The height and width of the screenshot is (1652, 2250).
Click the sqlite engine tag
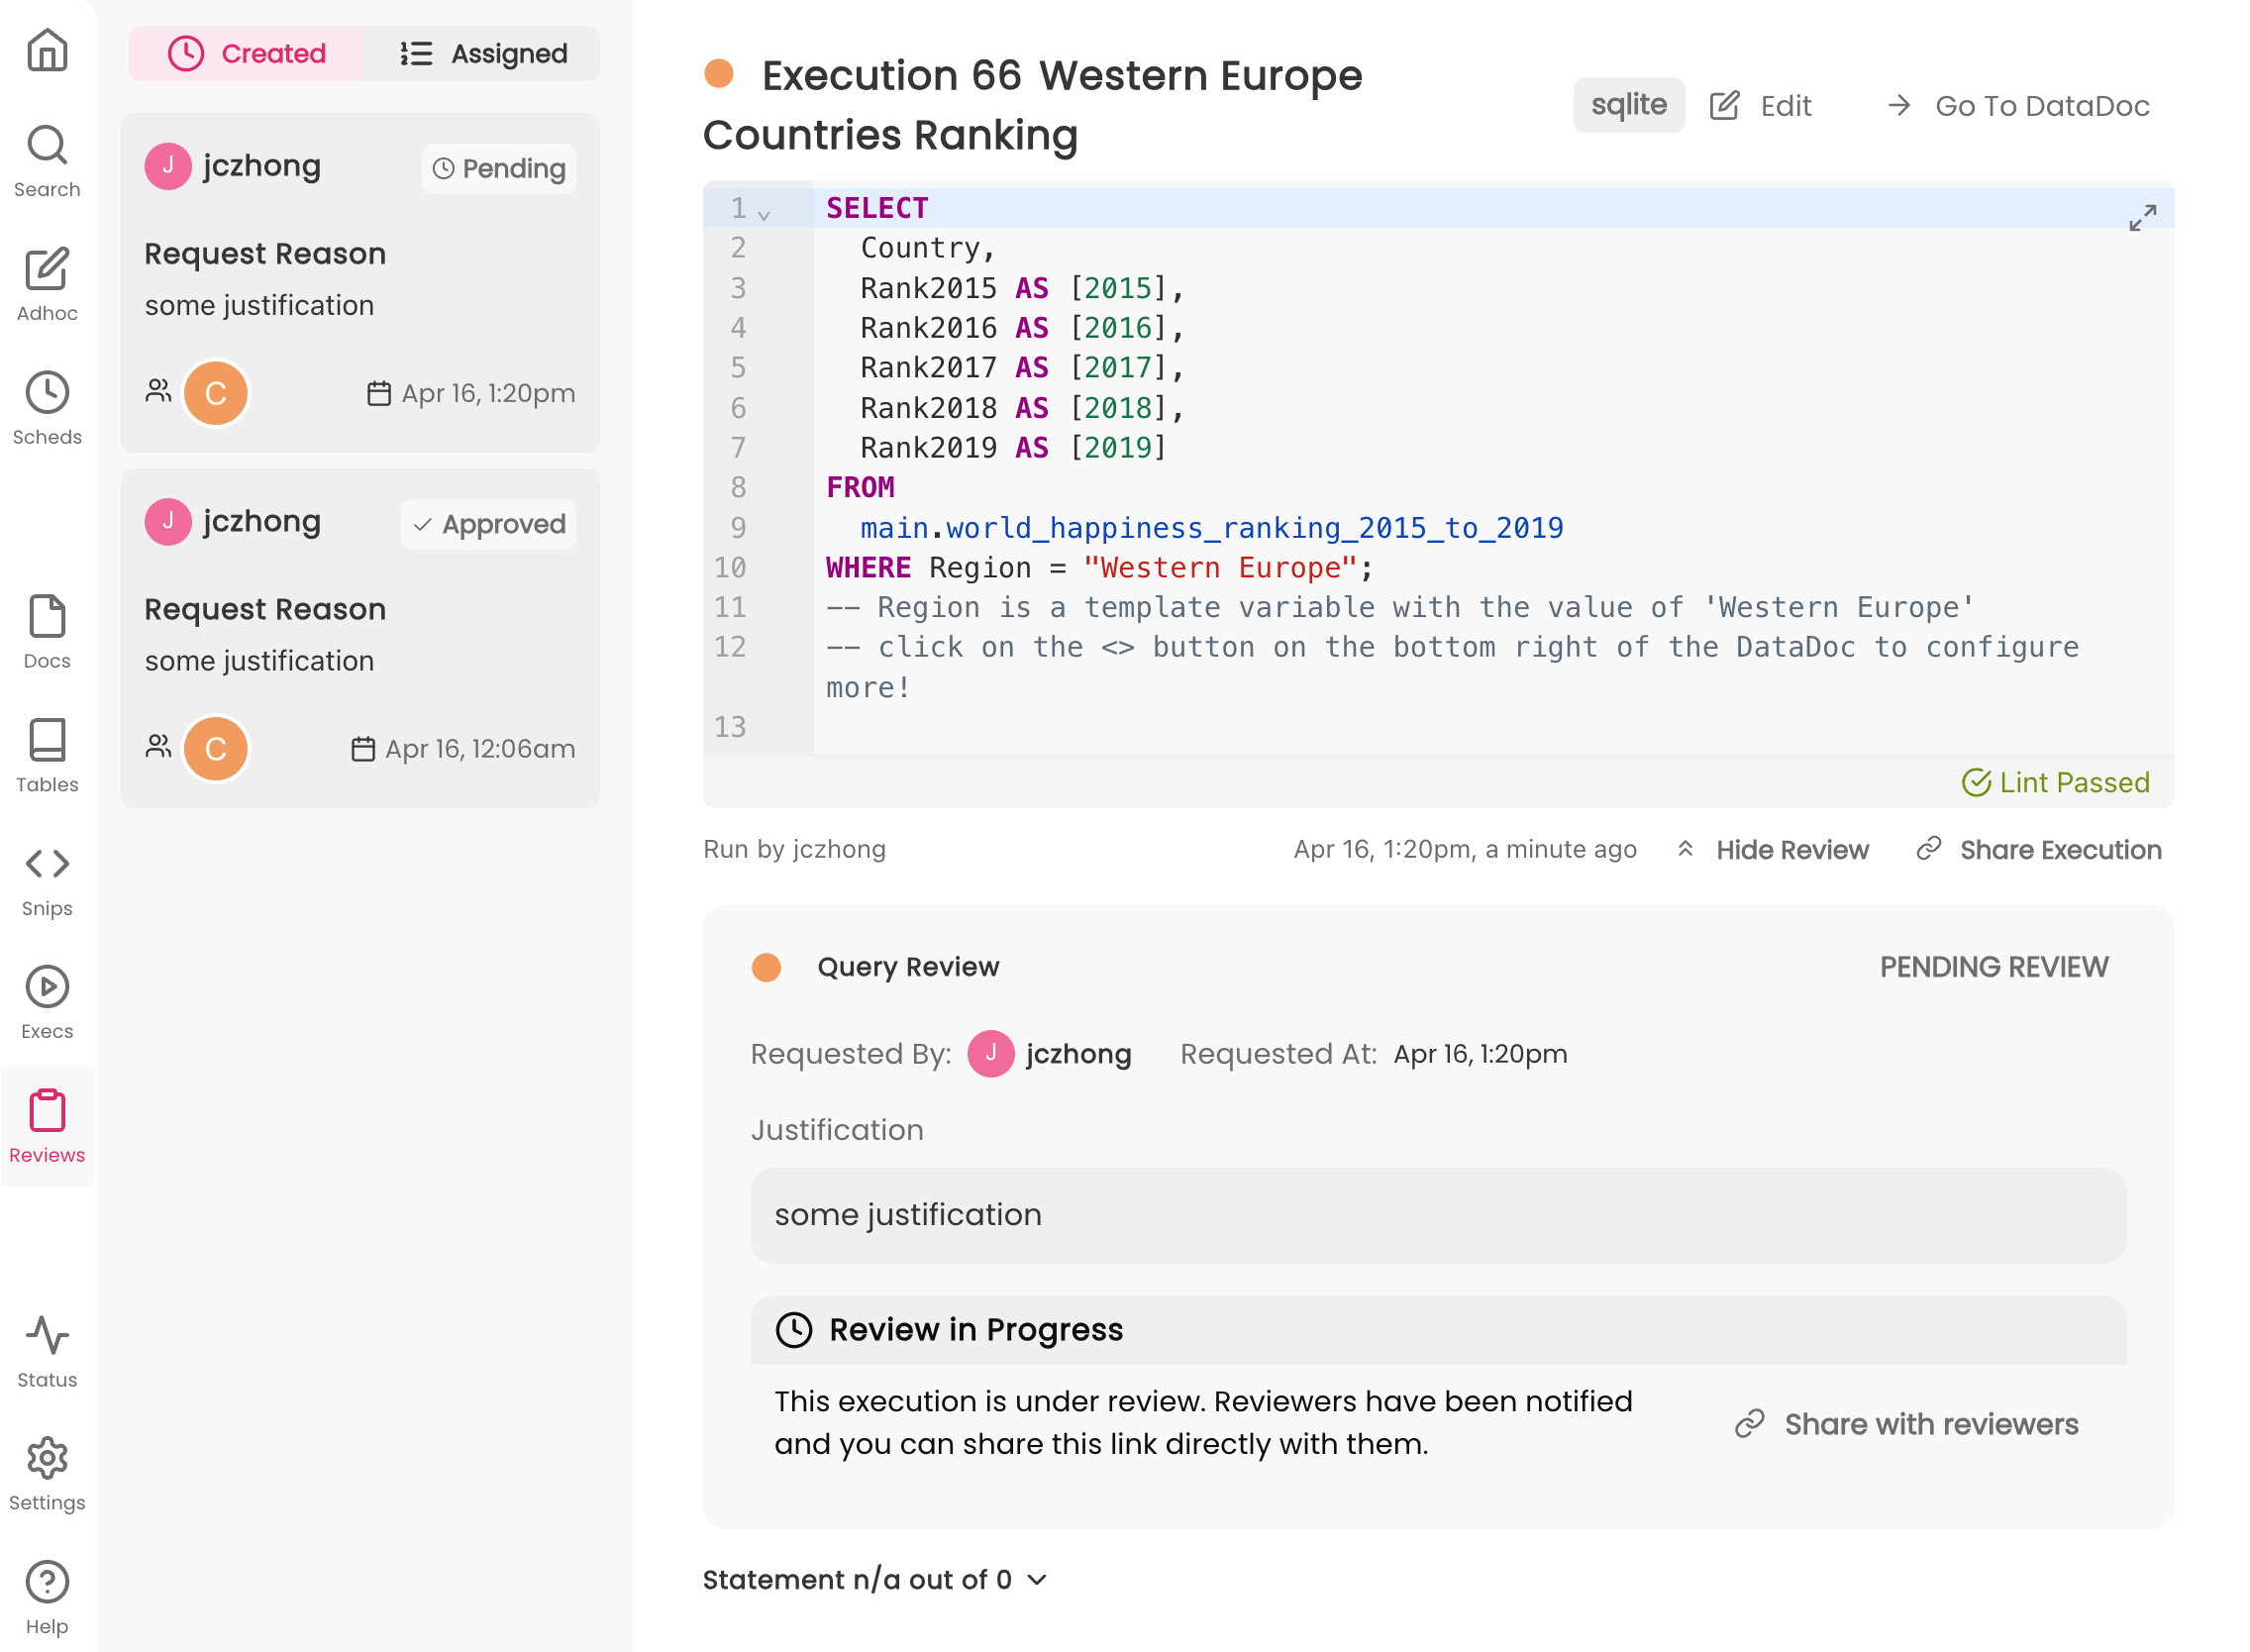1629,104
